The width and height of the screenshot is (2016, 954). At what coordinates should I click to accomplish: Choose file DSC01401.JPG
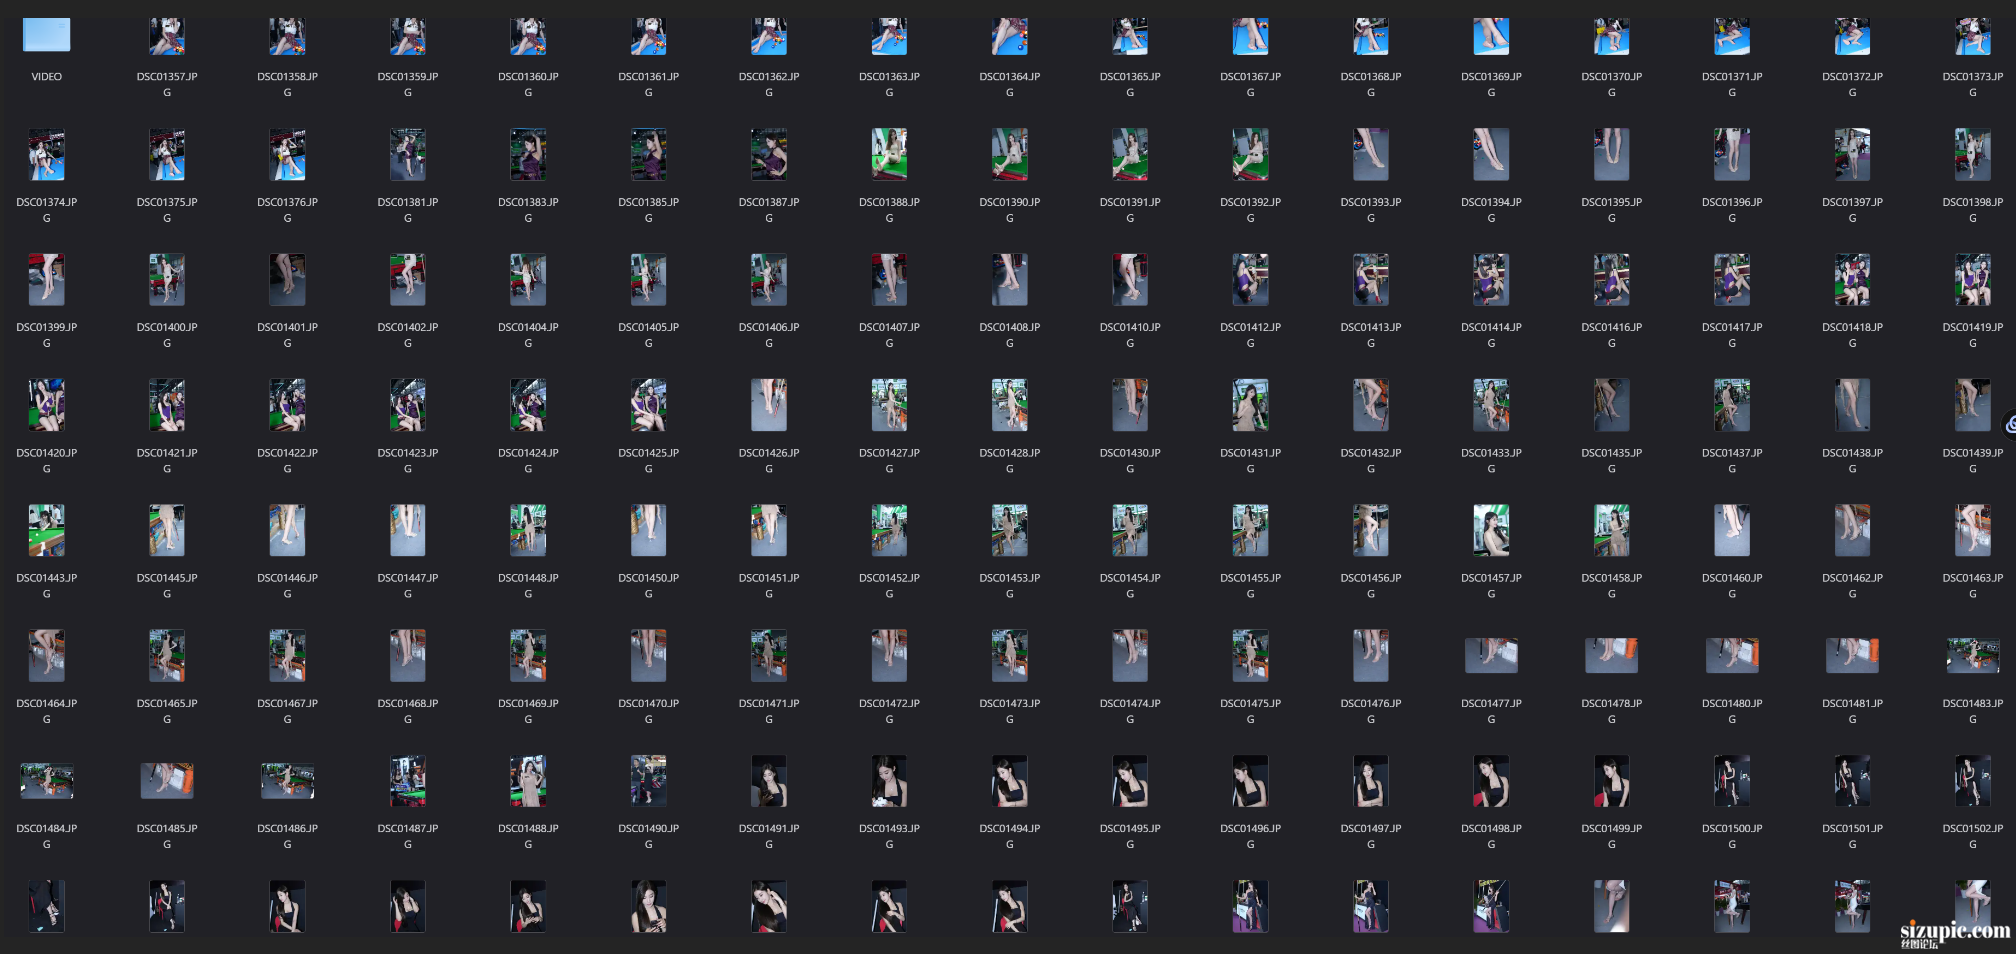(287, 279)
